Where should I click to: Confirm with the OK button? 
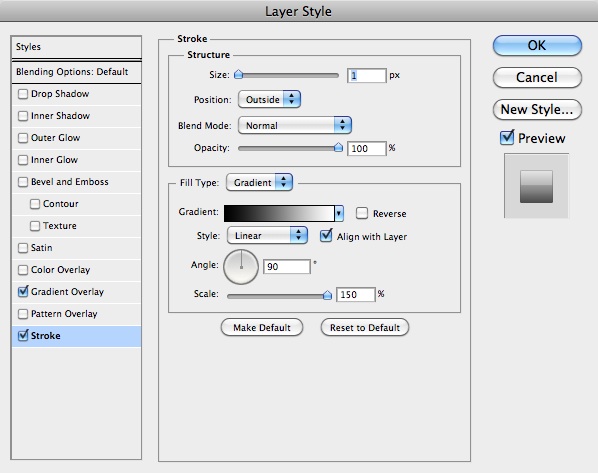[537, 45]
